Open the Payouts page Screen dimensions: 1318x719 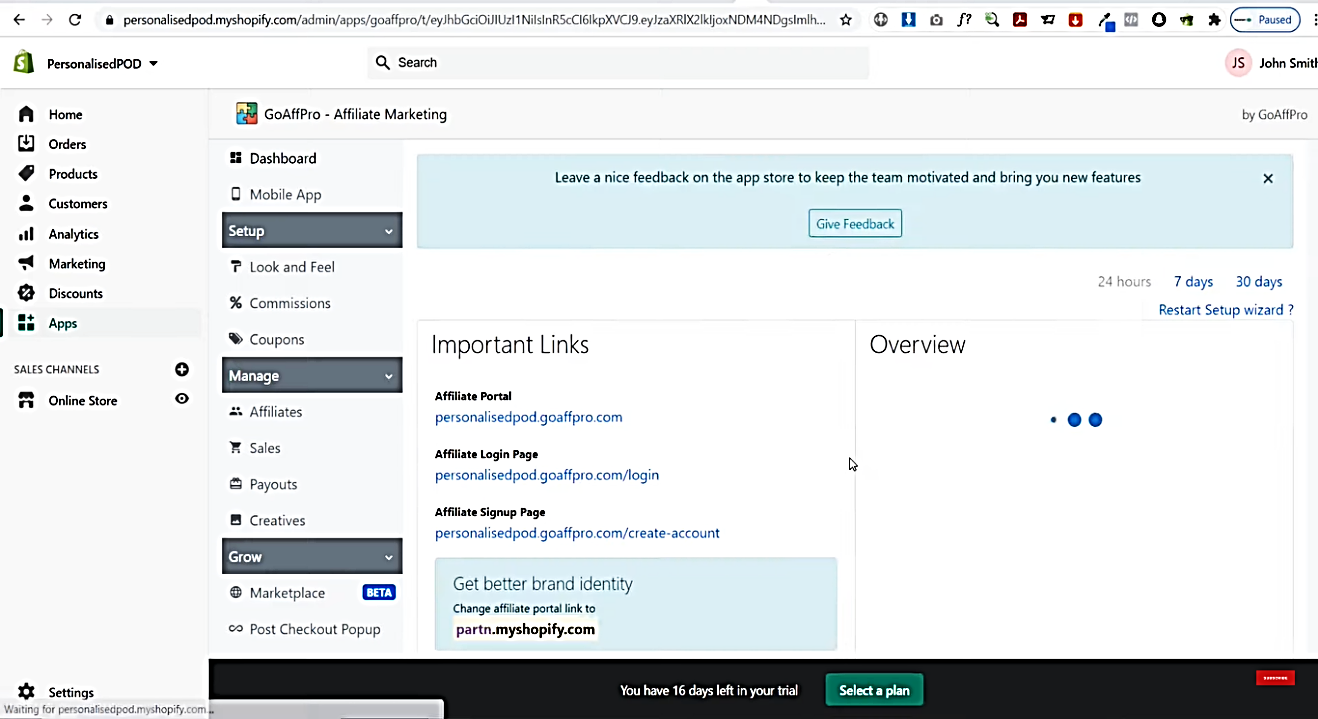click(273, 484)
